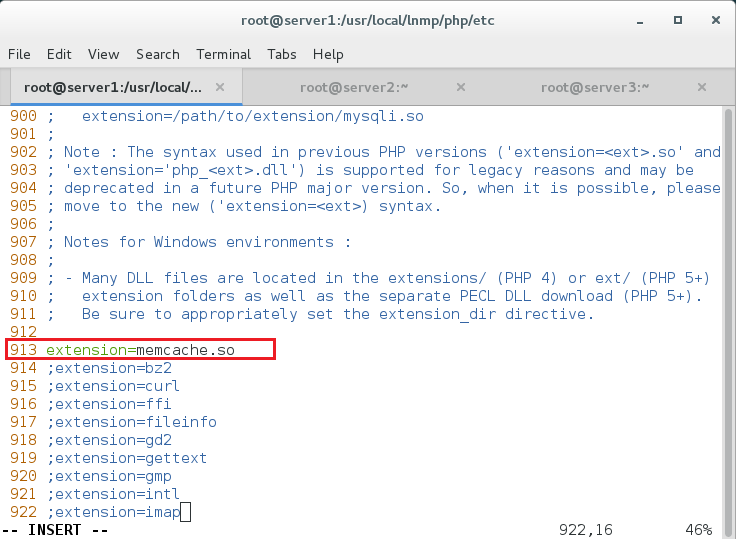Click the 'Many DLL files are located' line
The width and height of the screenshot is (736, 539).
coord(387,278)
